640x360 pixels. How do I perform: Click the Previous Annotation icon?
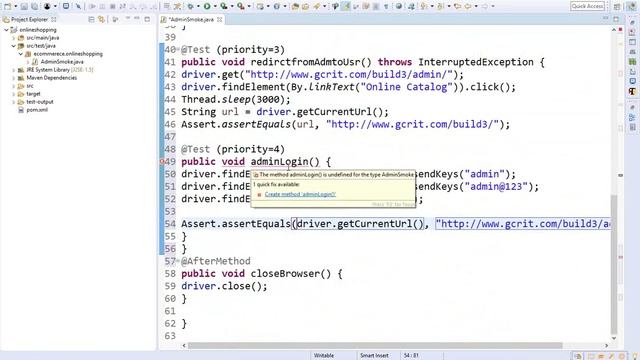point(440,6)
